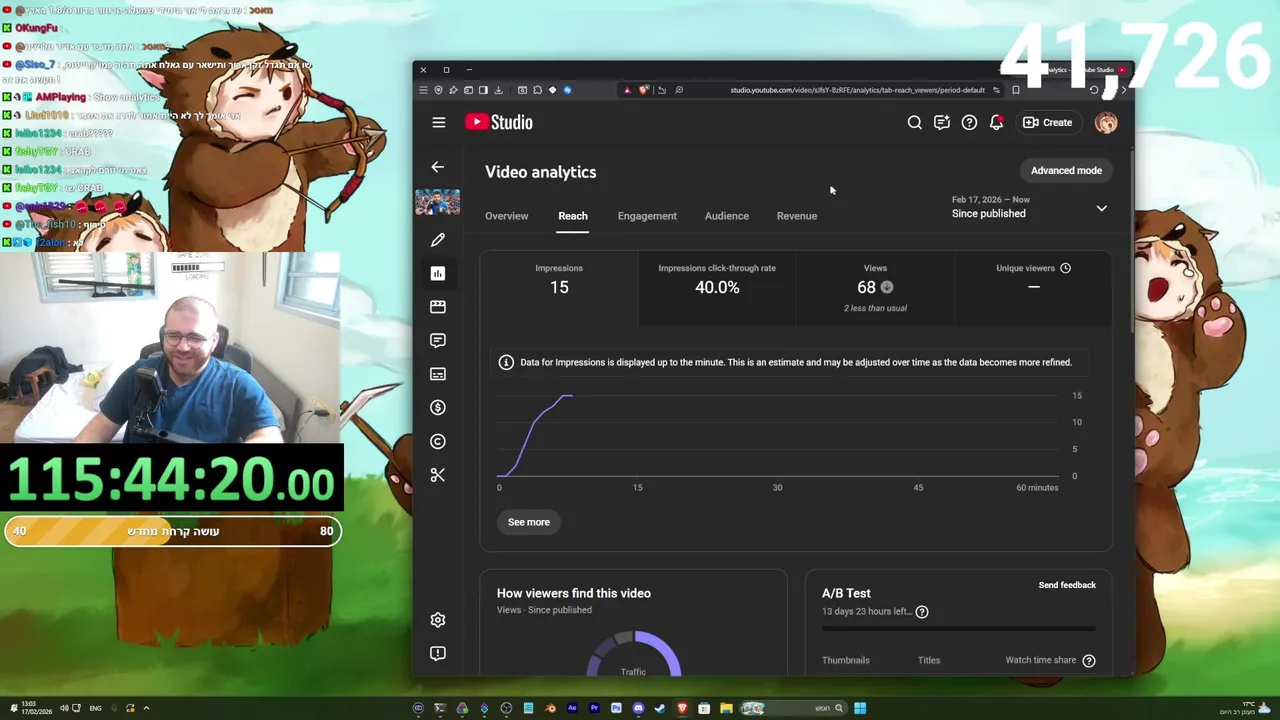Screen dimensions: 1280x720
Task: Switch to the Revenue tab
Action: [797, 216]
